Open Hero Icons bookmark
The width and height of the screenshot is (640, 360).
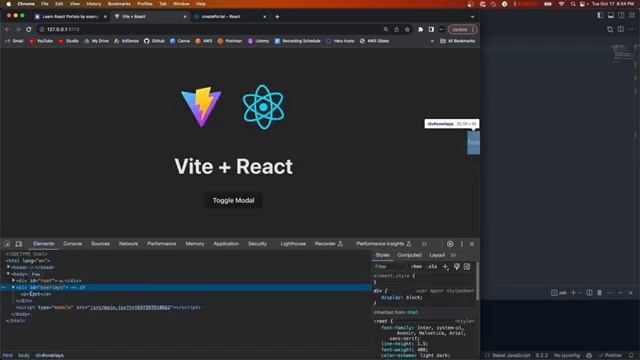click(340, 41)
